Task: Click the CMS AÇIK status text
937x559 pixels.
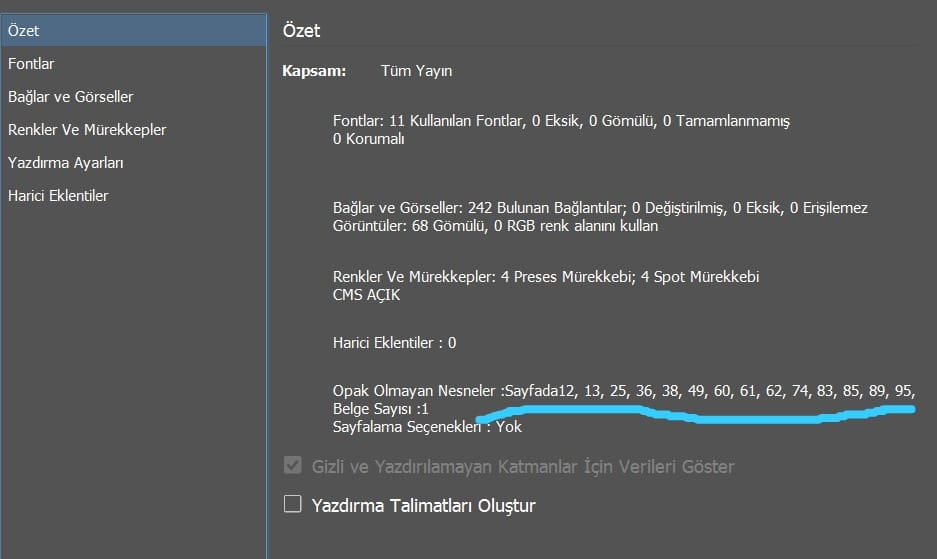Action: click(x=366, y=295)
